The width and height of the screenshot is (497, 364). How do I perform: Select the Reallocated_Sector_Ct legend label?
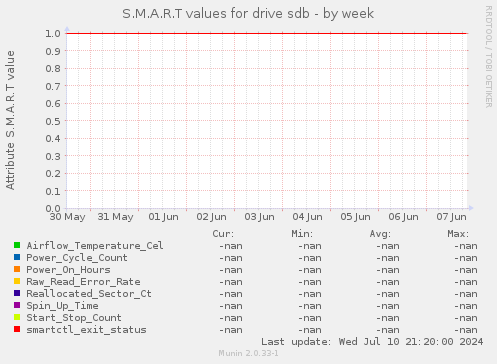pyautogui.click(x=89, y=294)
